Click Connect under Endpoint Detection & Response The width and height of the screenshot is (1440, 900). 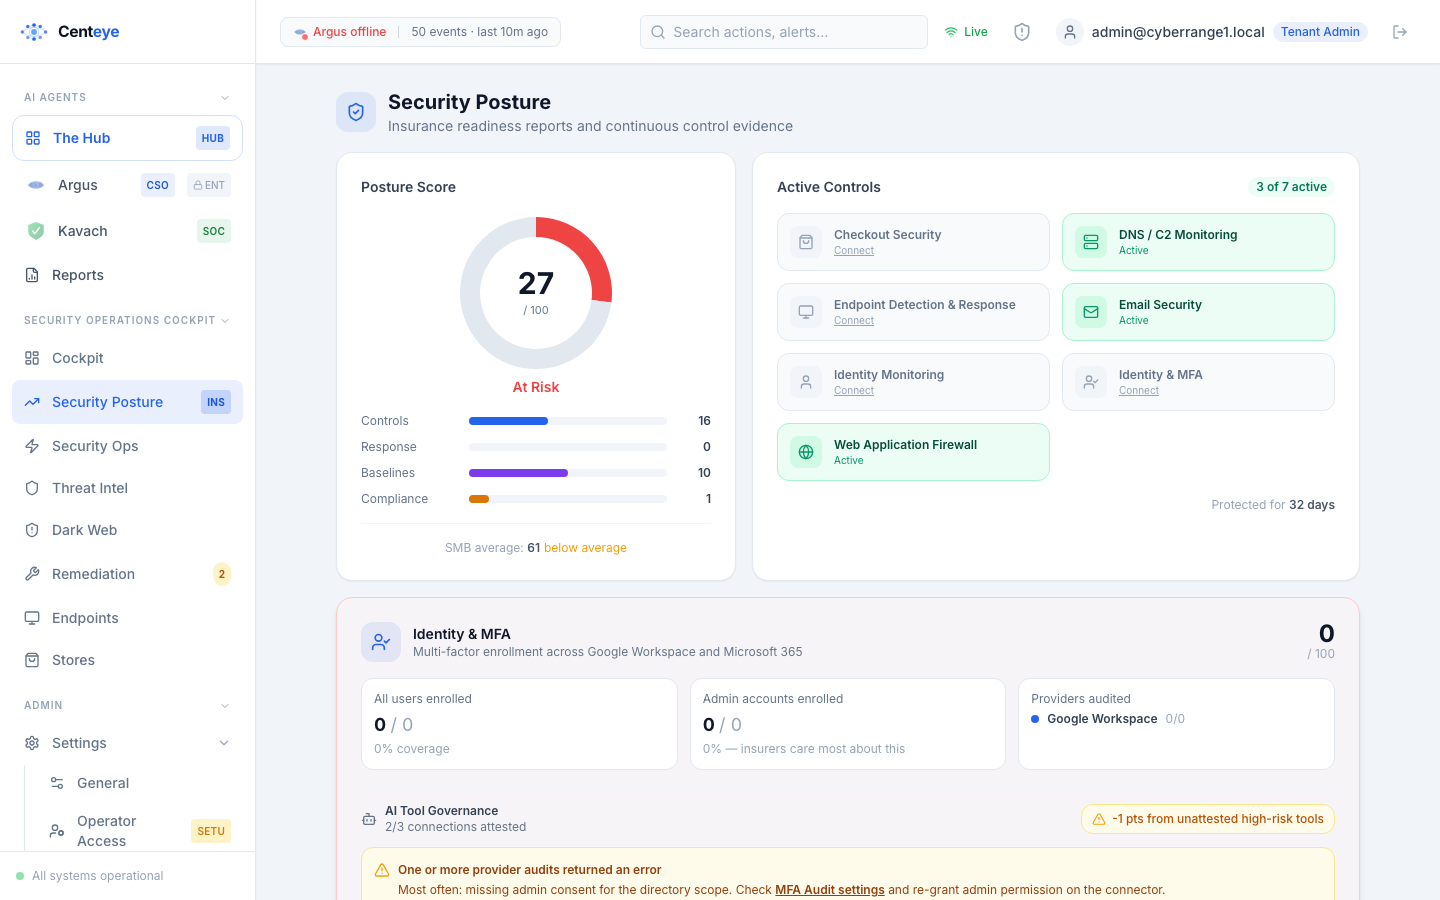point(854,321)
